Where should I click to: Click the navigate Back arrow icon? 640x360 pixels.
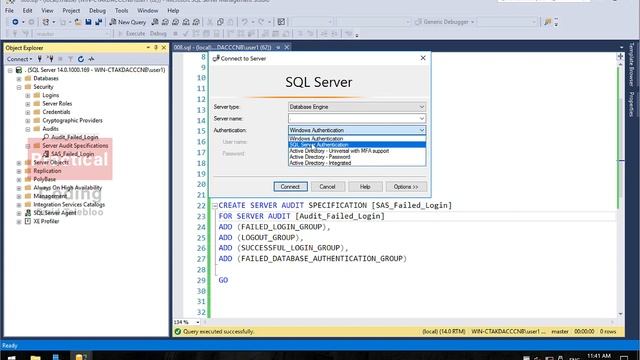point(15,22)
